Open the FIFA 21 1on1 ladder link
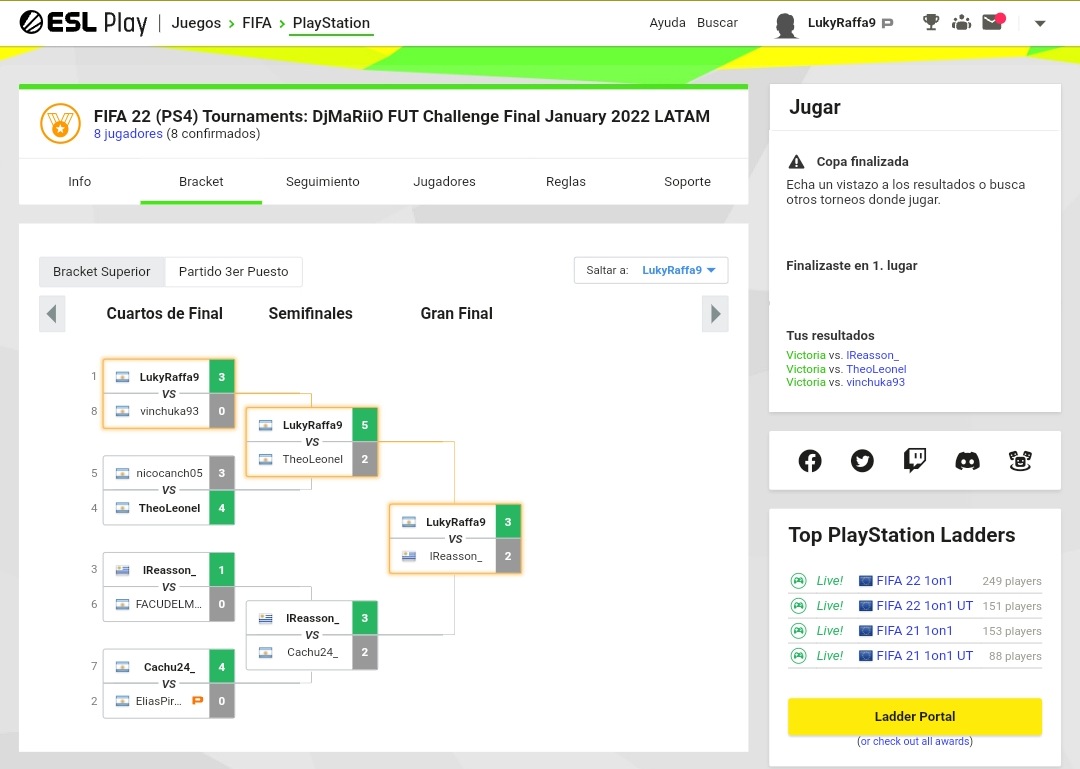Image resolution: width=1080 pixels, height=769 pixels. (x=914, y=630)
